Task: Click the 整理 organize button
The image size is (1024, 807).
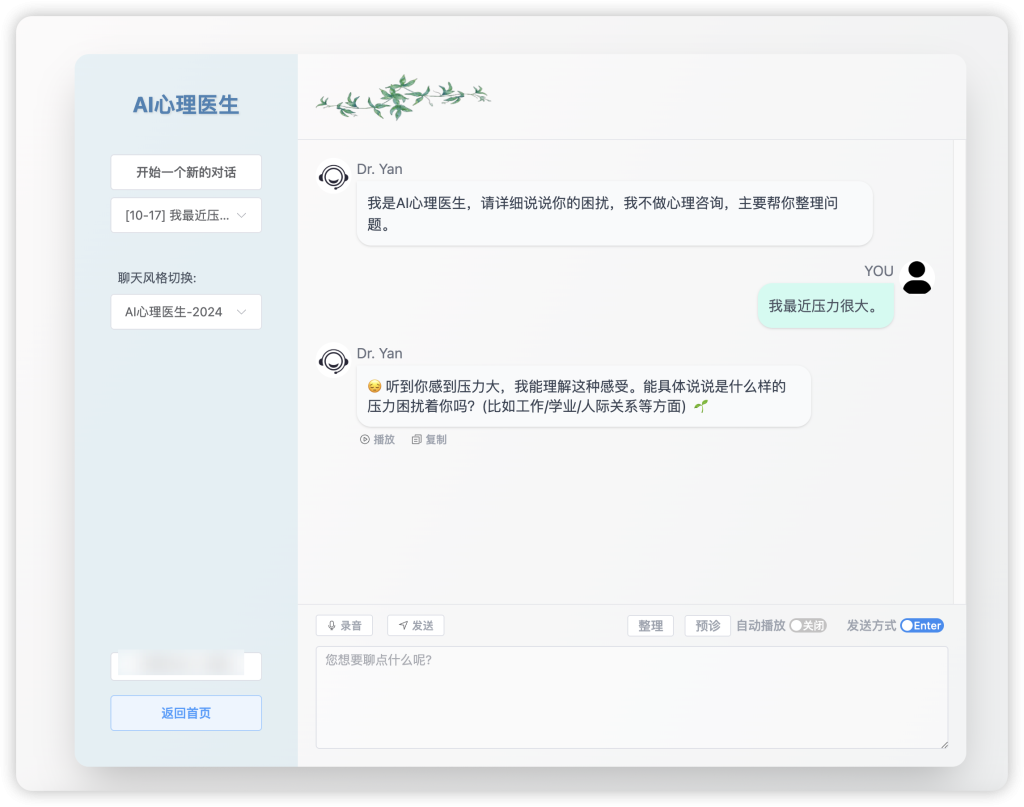Action: tap(650, 626)
